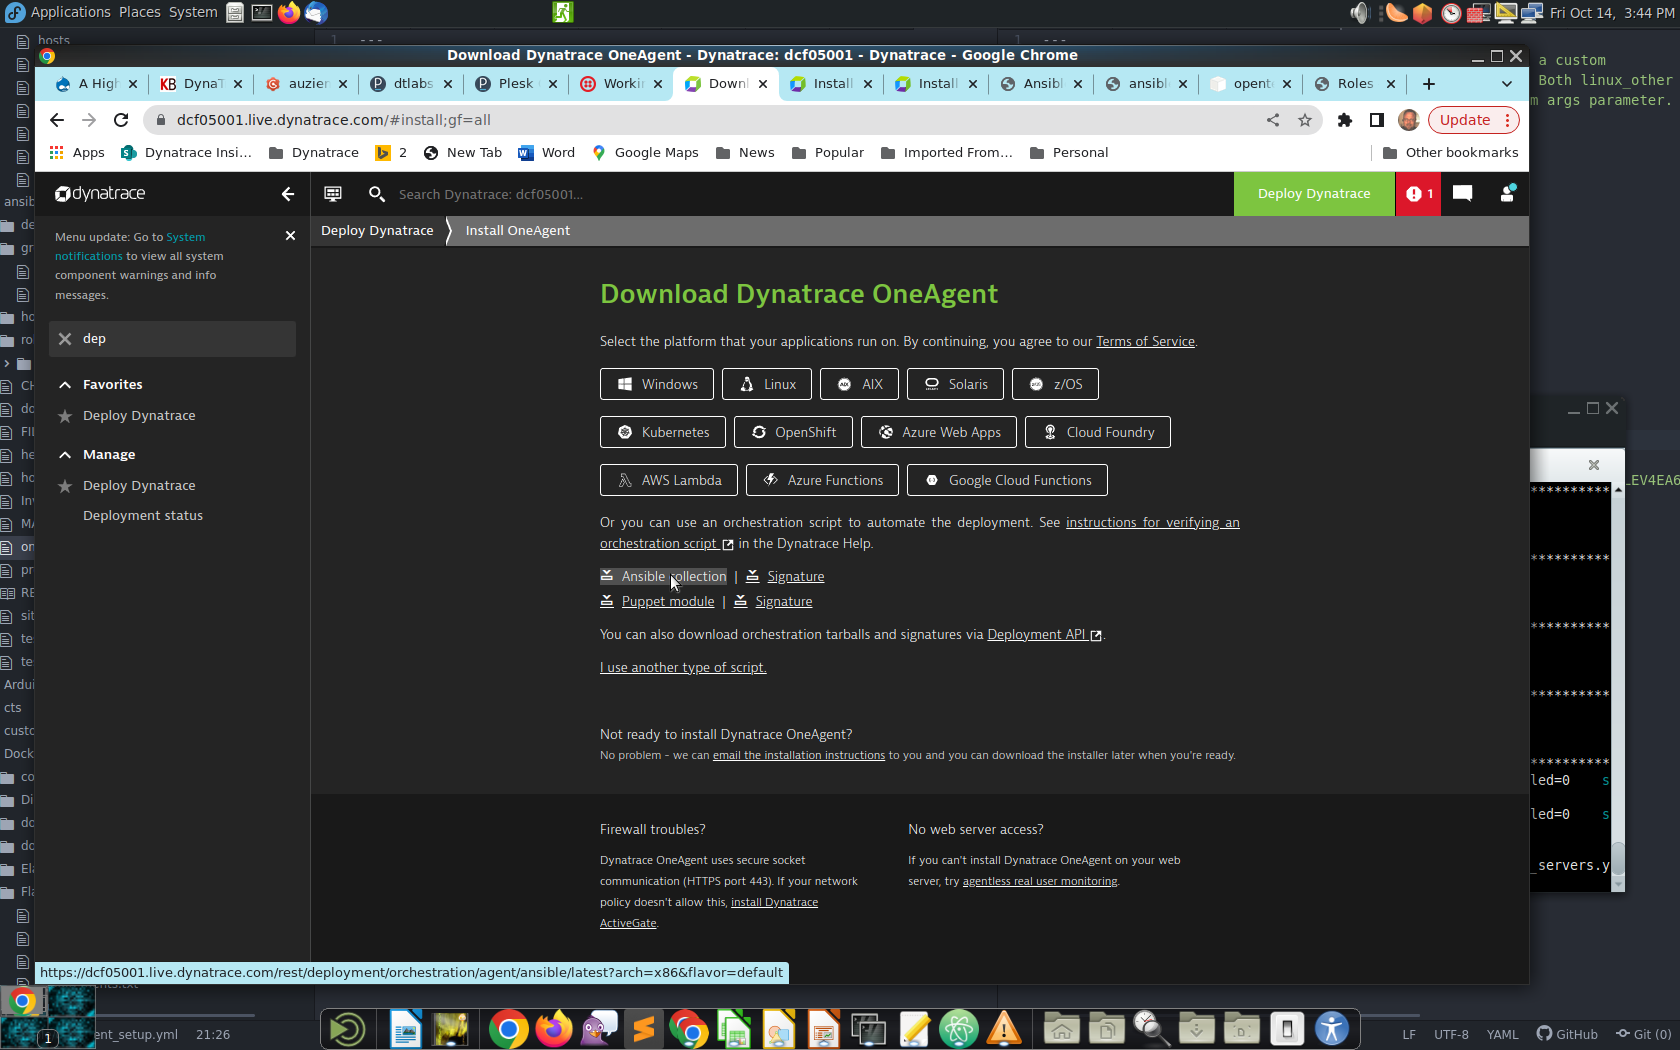Collapse the Manage section
The height and width of the screenshot is (1050, 1680).
pos(65,455)
